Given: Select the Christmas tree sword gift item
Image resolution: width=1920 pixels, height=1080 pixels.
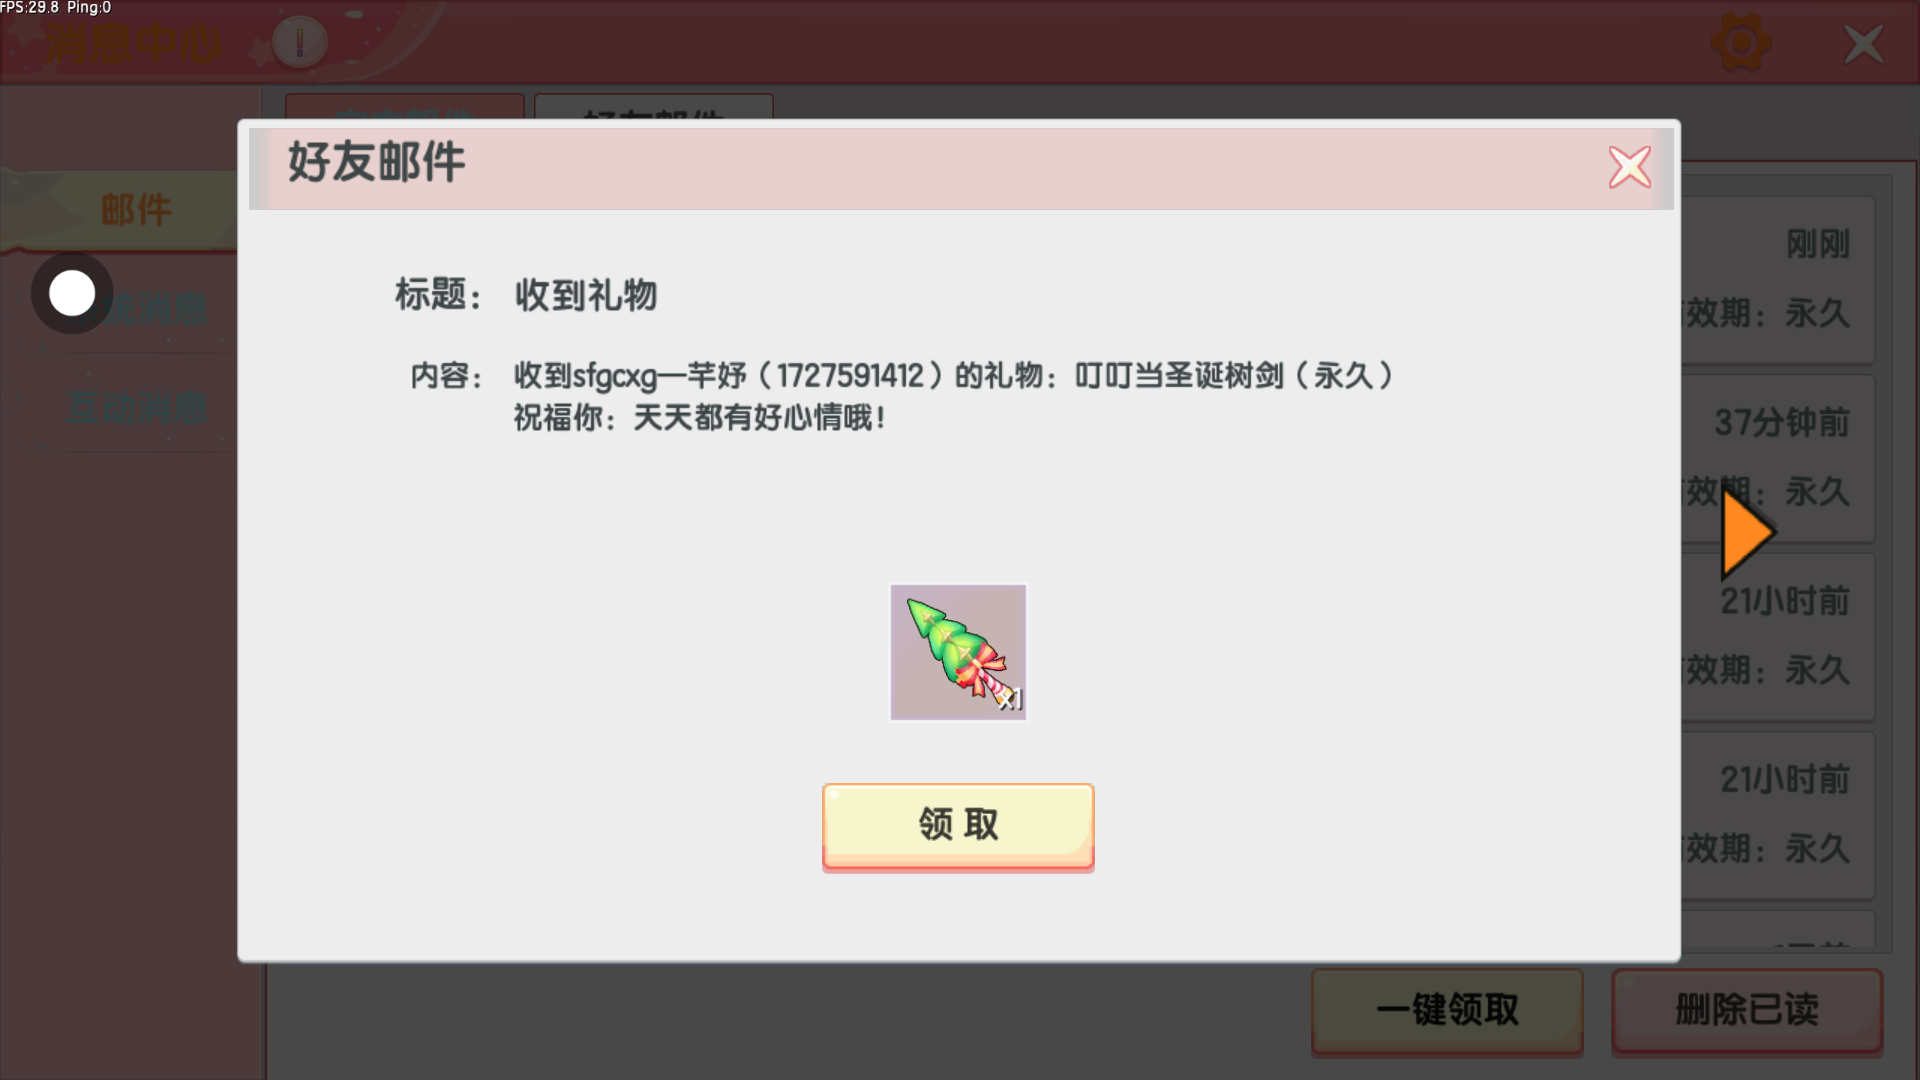Looking at the screenshot, I should (x=958, y=652).
